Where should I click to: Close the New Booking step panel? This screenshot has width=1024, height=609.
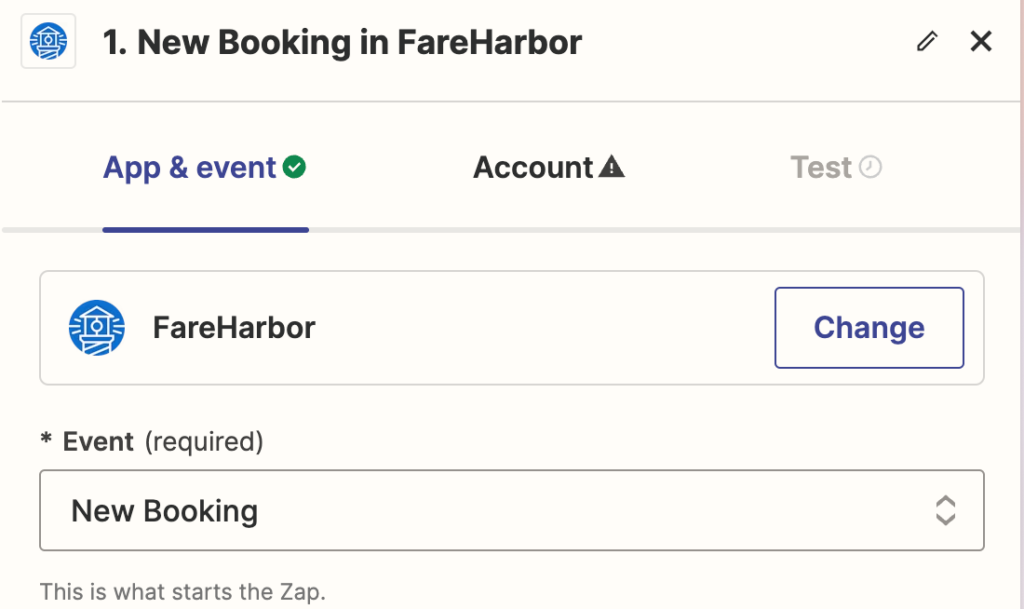point(981,41)
